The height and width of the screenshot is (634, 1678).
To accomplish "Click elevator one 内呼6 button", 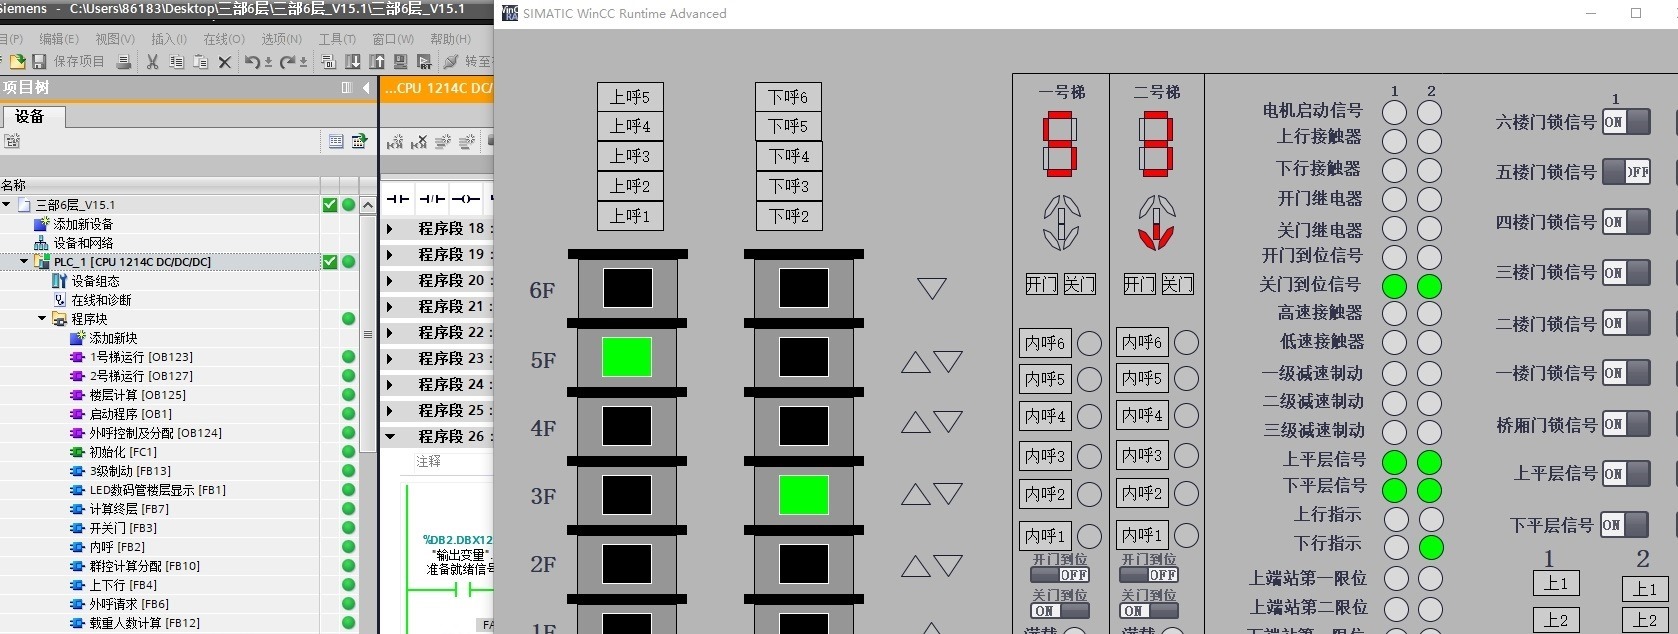I will [1044, 343].
